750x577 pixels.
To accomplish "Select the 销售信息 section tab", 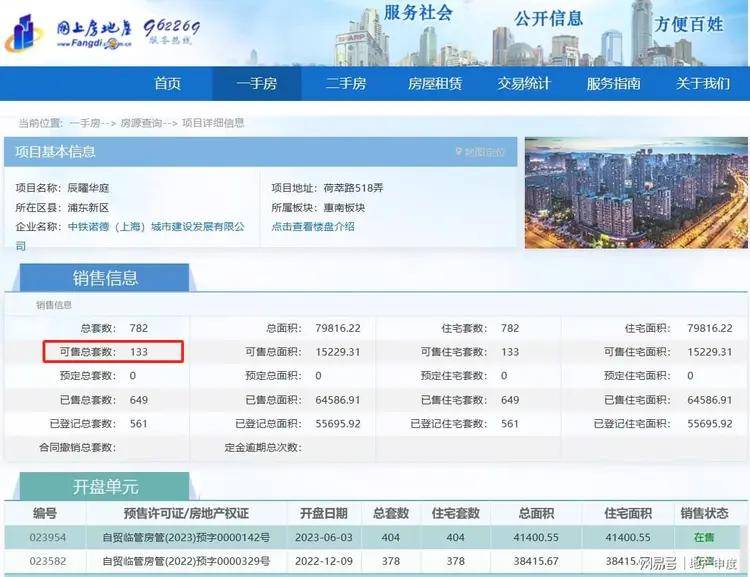I will click(x=105, y=278).
